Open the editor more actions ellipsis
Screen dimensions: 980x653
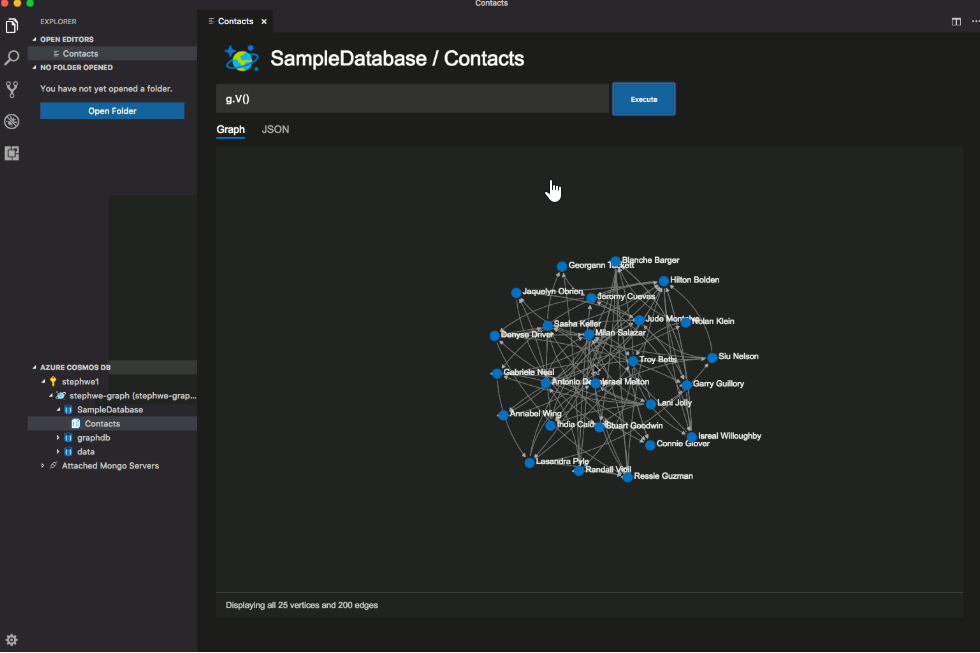pos(975,21)
